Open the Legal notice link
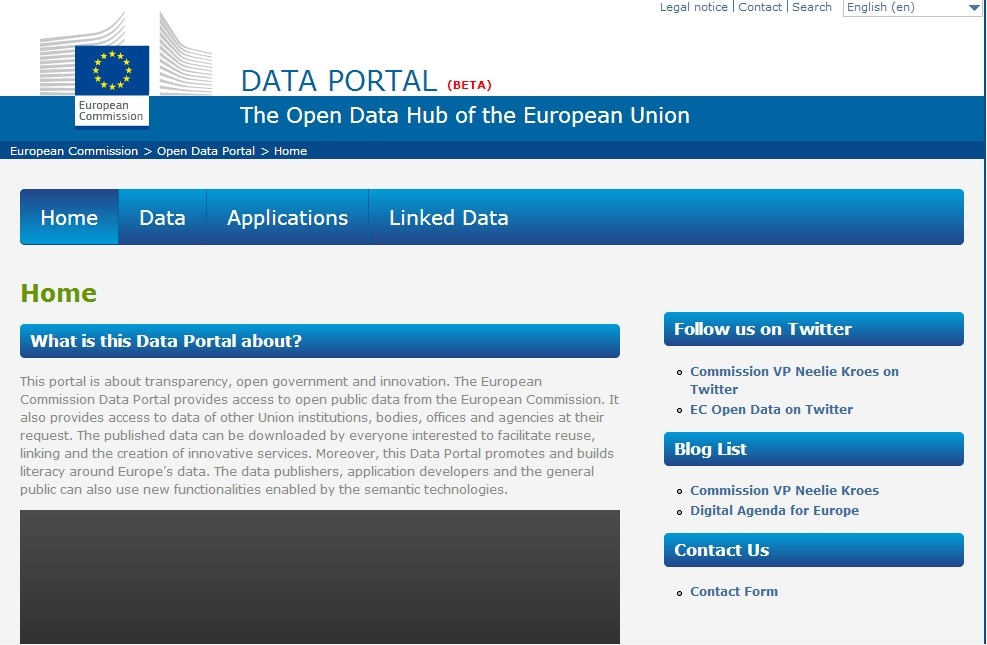Screen dimensions: 987x645 694,7
